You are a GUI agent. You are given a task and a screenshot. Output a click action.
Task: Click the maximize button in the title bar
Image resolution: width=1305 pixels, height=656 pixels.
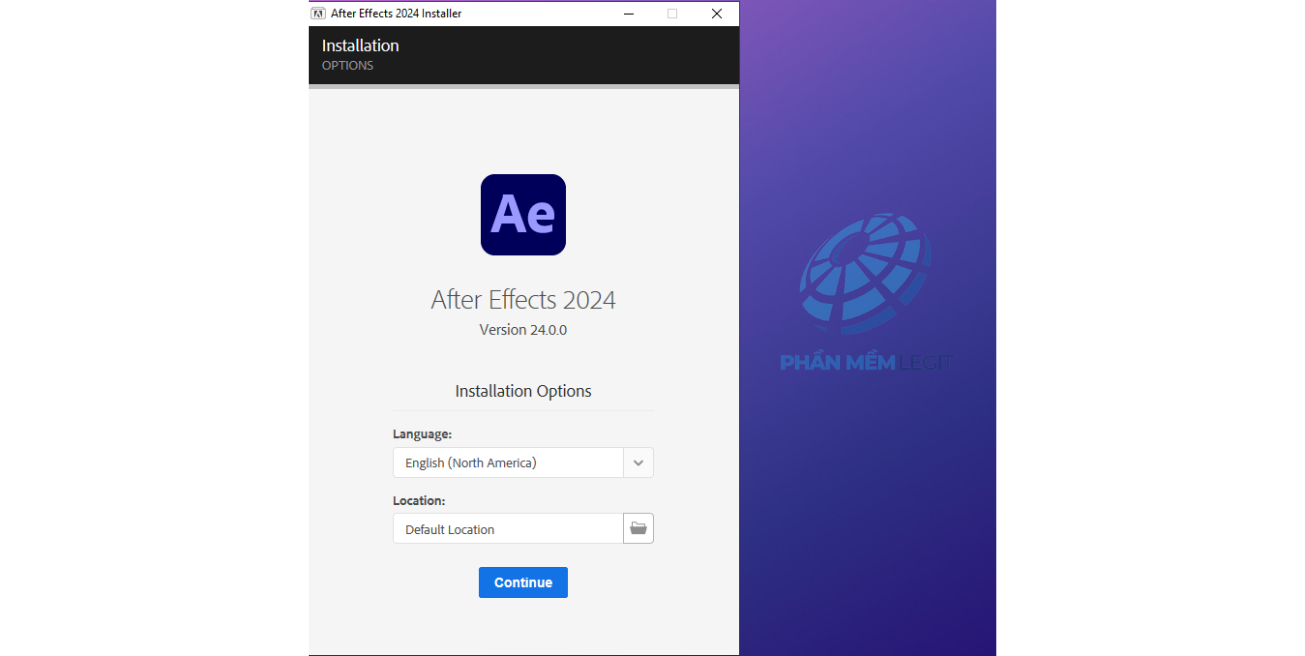pyautogui.click(x=672, y=14)
